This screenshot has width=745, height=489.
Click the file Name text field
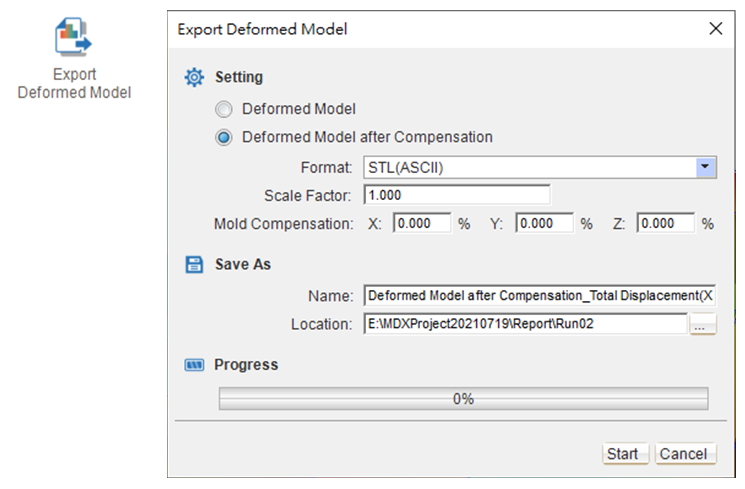540,296
